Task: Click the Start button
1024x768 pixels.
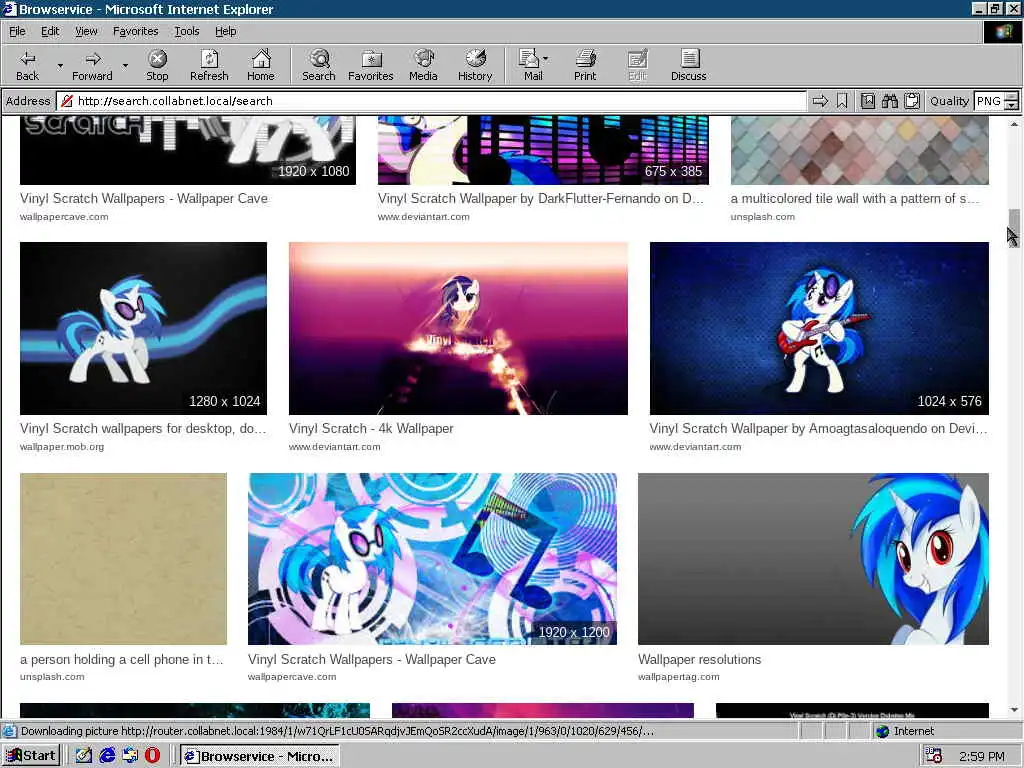Action: tap(31, 756)
